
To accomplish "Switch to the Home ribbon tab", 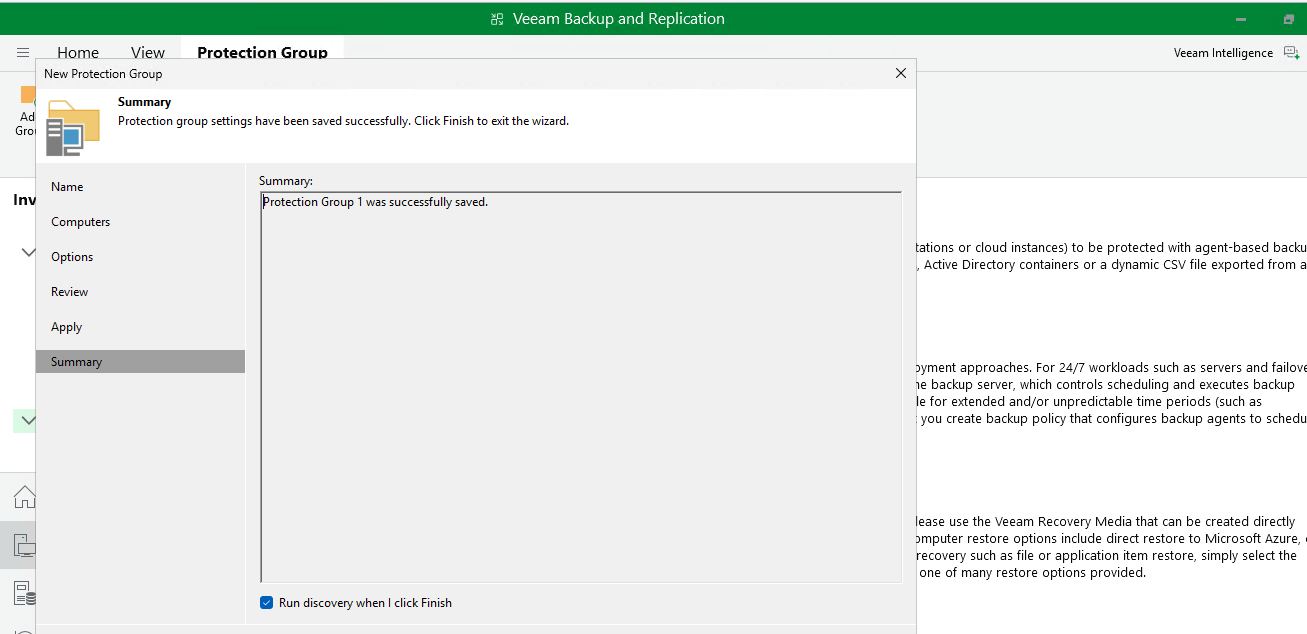I will (x=78, y=52).
